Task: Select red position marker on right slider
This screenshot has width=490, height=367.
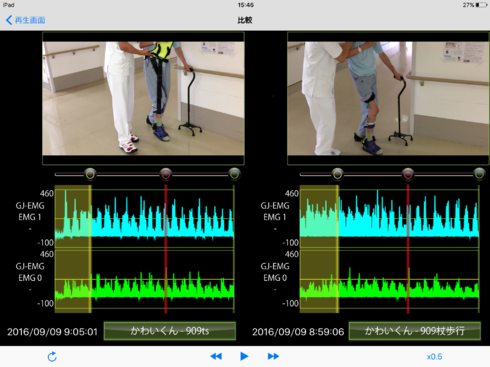Action: [x=408, y=174]
